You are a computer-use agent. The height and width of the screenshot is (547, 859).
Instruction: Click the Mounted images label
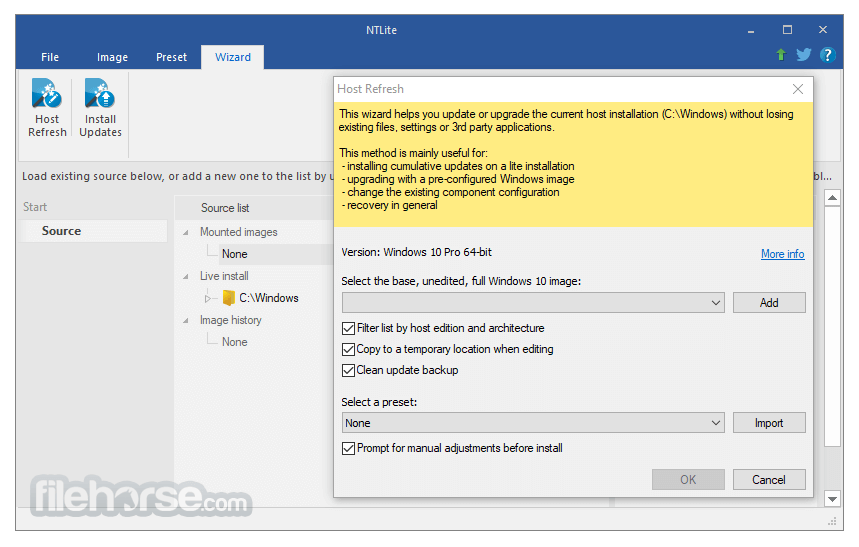tap(239, 232)
